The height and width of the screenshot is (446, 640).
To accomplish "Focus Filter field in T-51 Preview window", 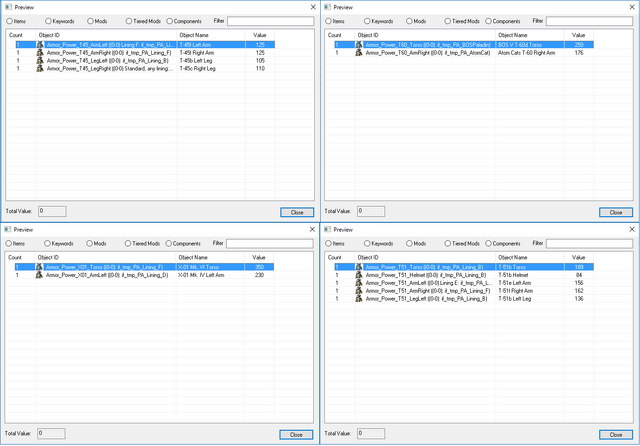I will [x=589, y=244].
